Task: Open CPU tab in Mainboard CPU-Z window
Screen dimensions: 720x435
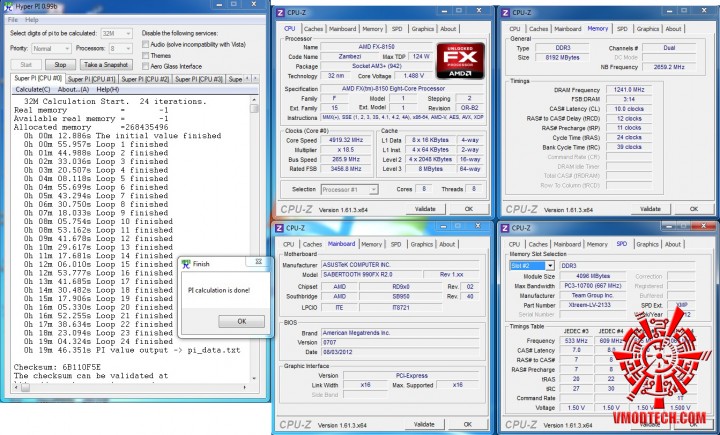Action: click(x=288, y=244)
